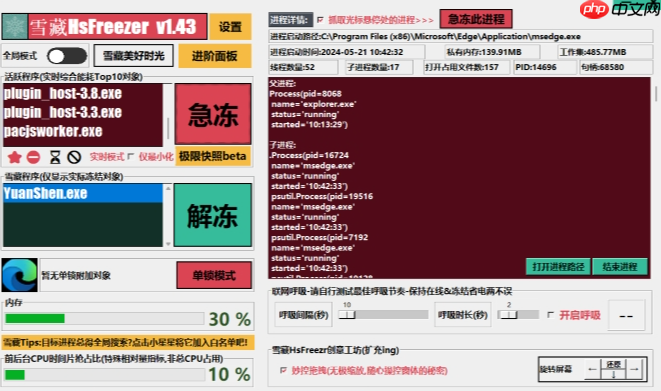Click the 呼吸时长(秒) slider
Viewport: 661px width, 391px height.
point(518,315)
